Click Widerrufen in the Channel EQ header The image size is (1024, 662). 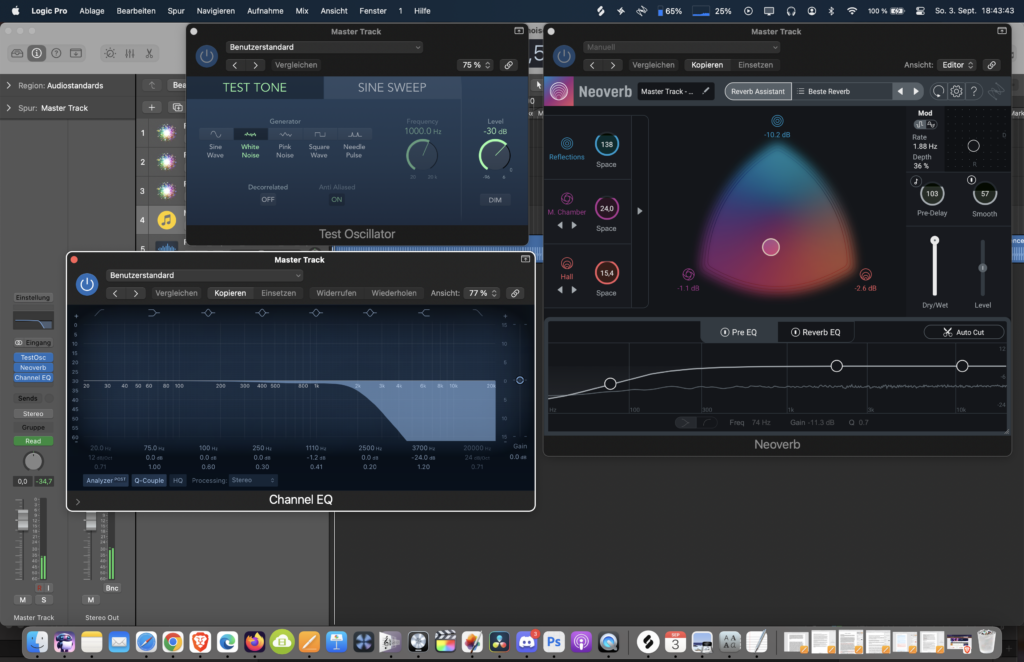coord(336,293)
